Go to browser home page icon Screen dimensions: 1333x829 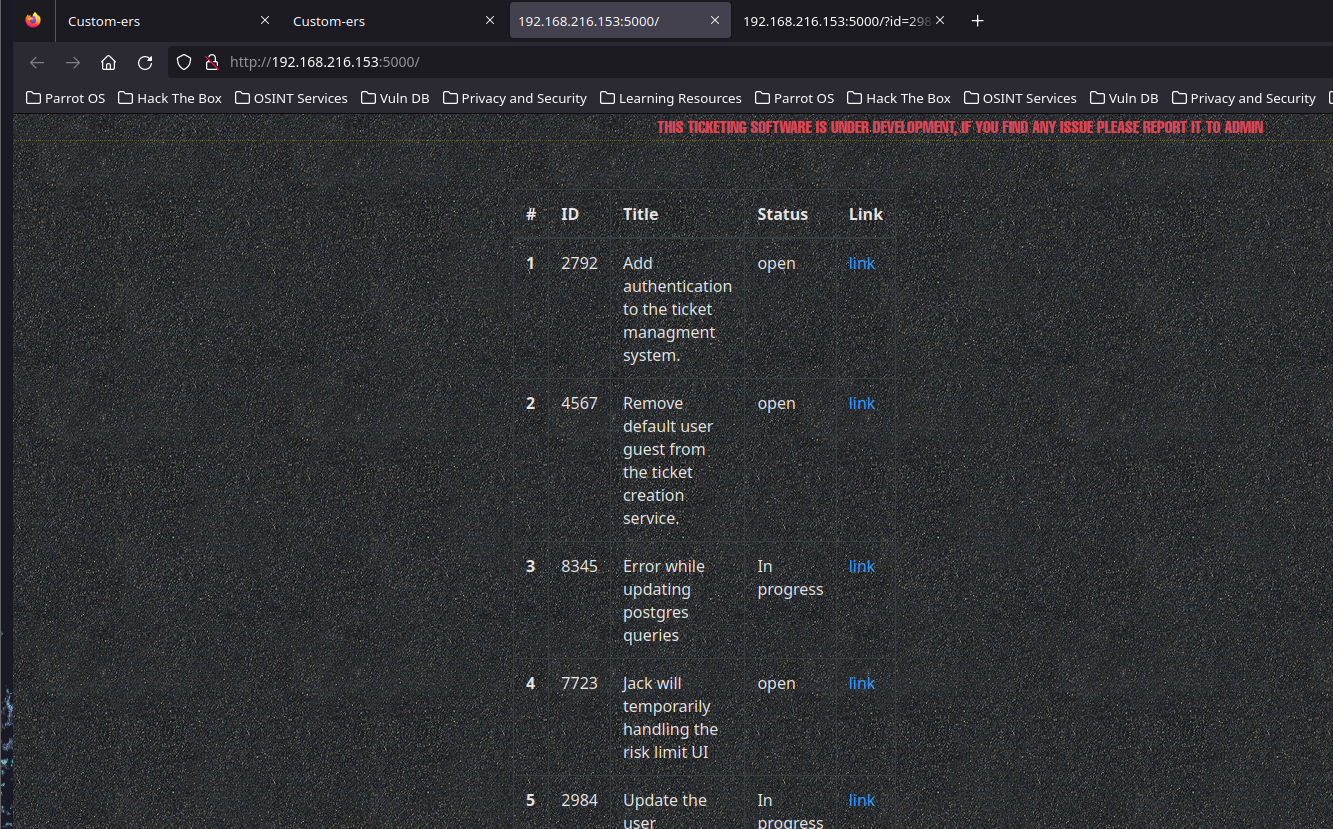(109, 62)
